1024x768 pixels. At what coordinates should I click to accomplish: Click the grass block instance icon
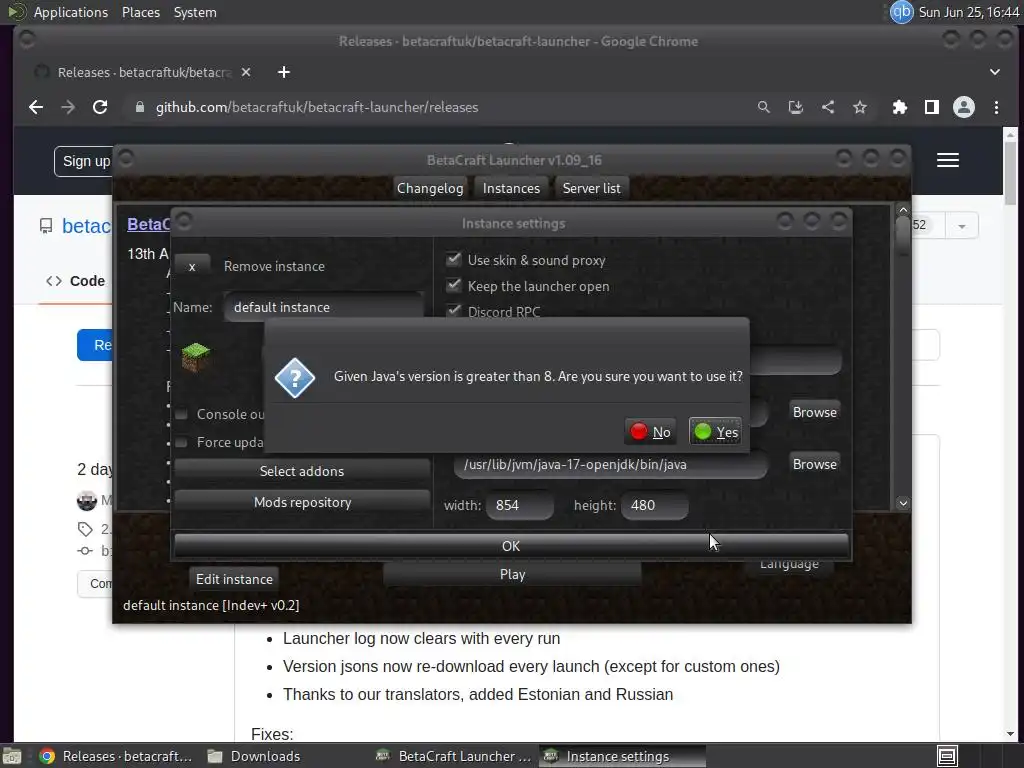point(195,357)
